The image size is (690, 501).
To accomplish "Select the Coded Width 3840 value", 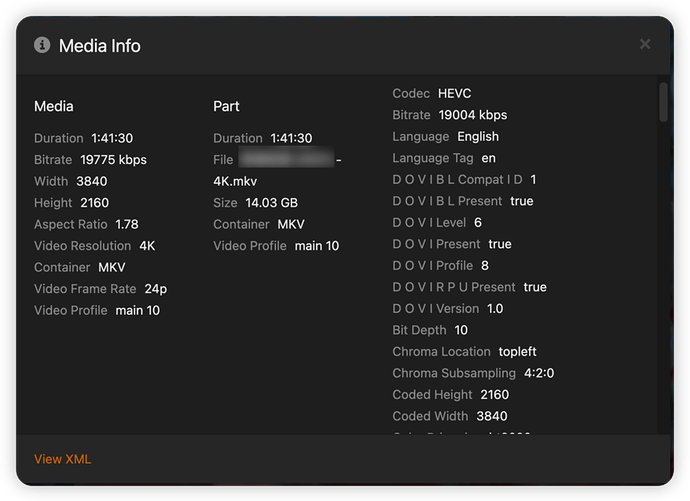I will coord(492,416).
